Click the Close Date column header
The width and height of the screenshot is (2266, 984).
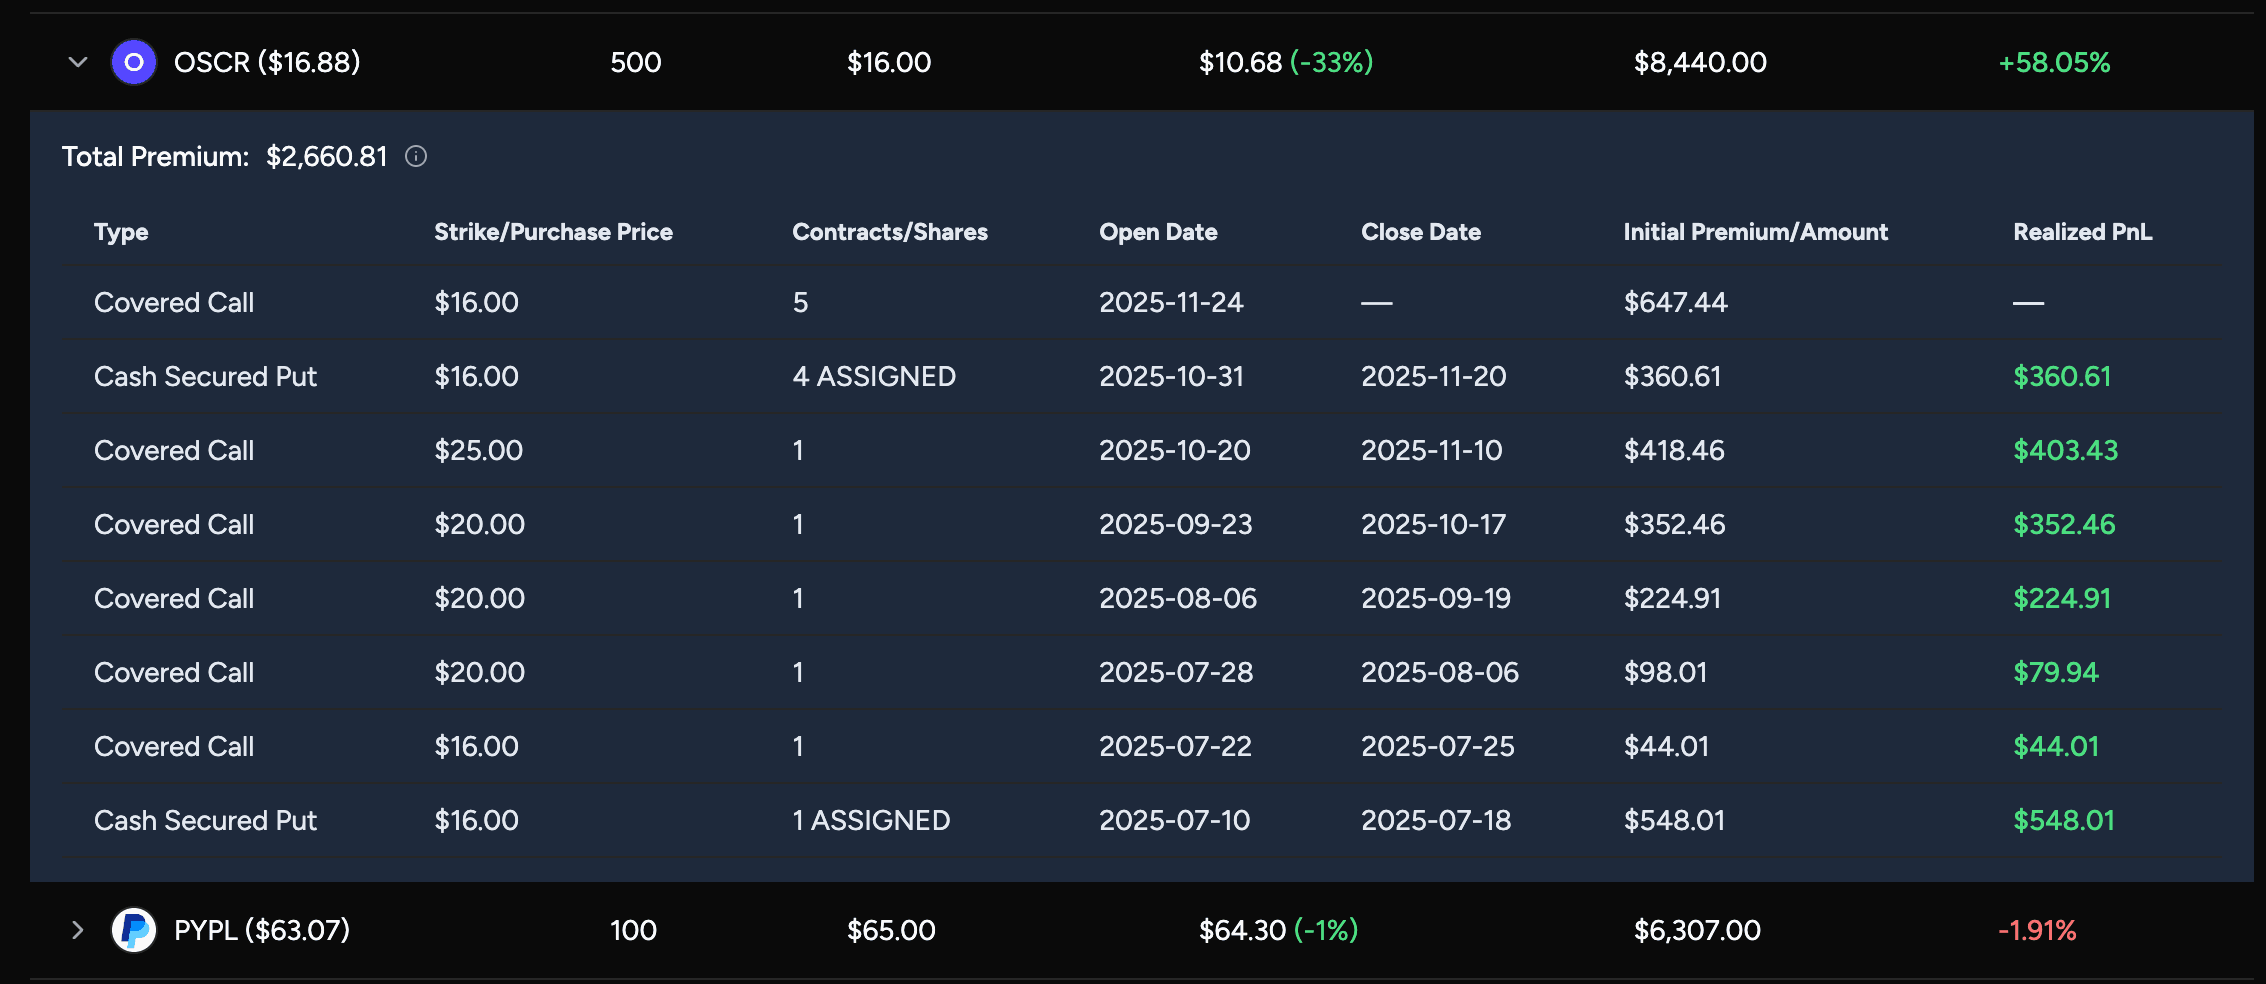click(x=1420, y=232)
